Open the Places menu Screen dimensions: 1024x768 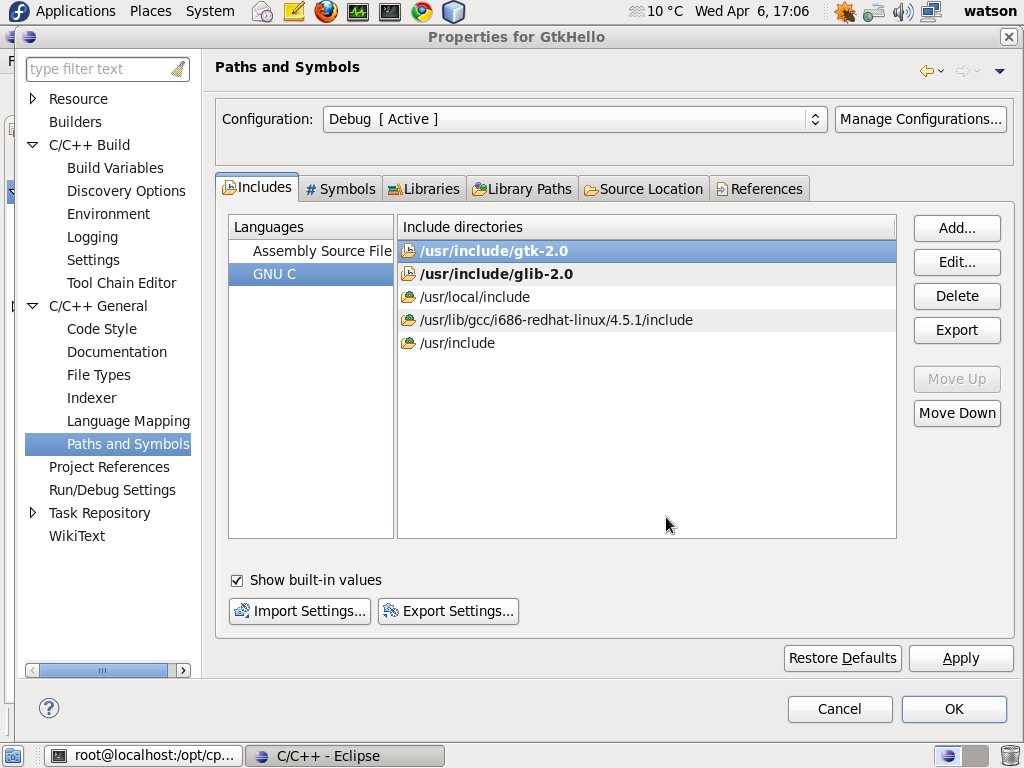[x=151, y=11]
